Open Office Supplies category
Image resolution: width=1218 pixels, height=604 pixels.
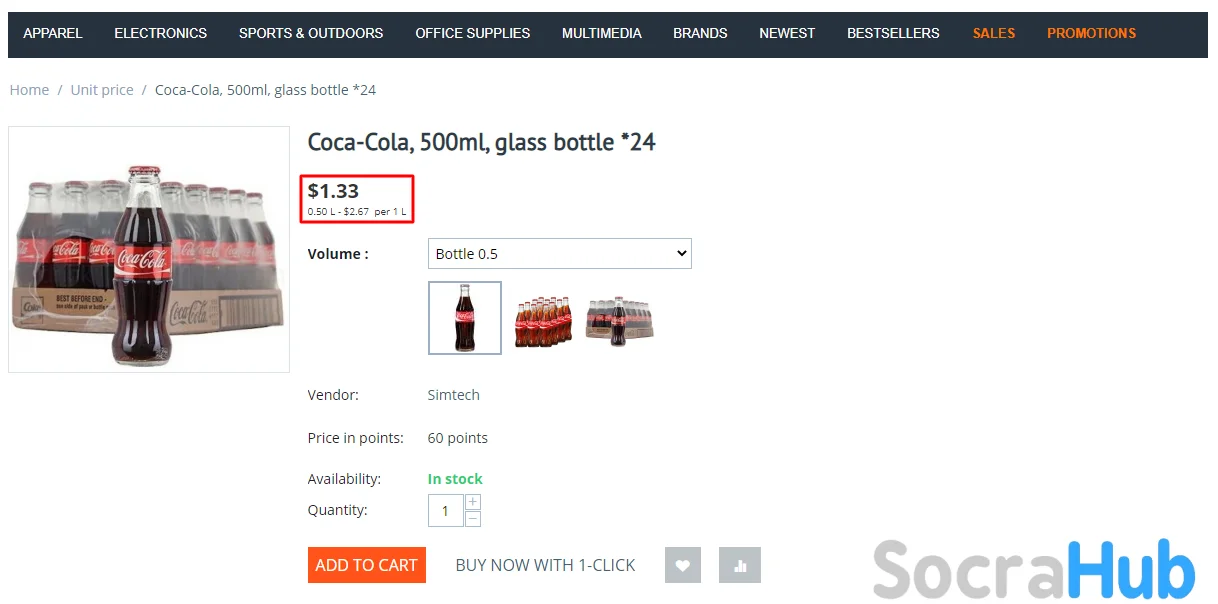(473, 33)
